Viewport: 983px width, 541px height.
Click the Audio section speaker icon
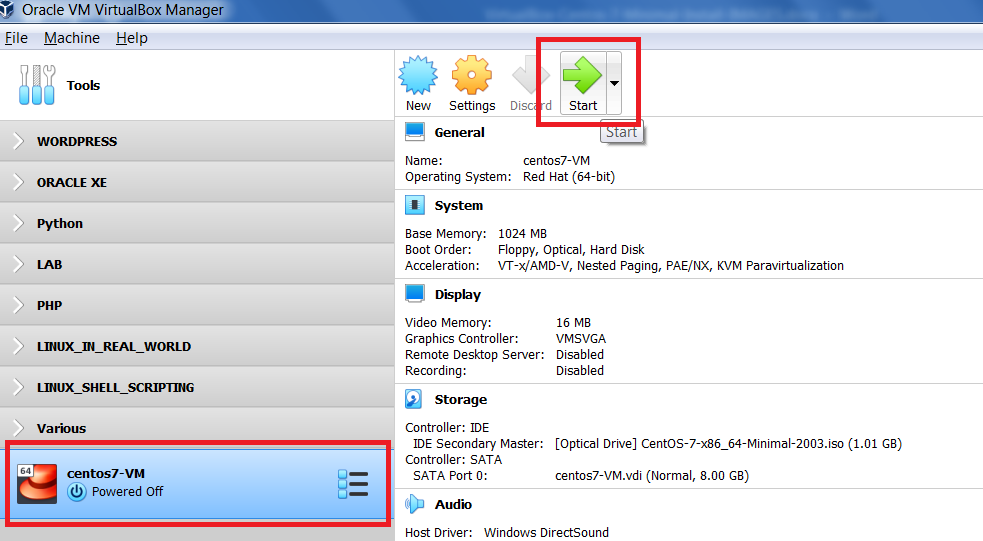coord(415,504)
